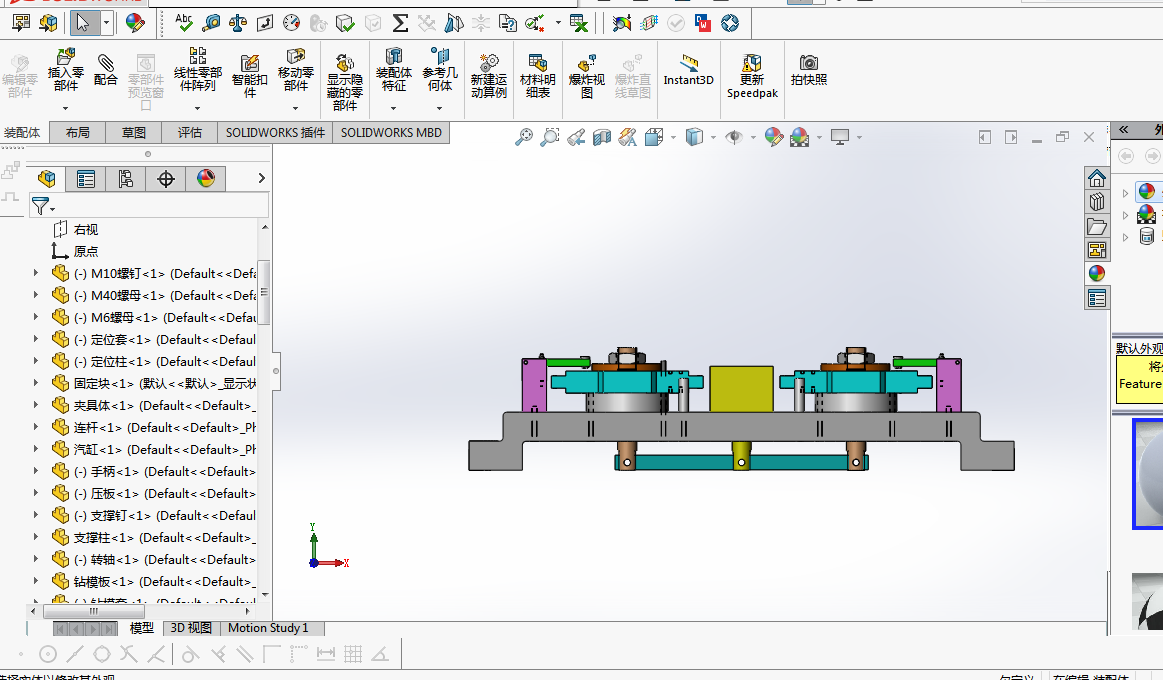
Task: Expand the 夹具体<1> component node
Action: [x=36, y=406]
